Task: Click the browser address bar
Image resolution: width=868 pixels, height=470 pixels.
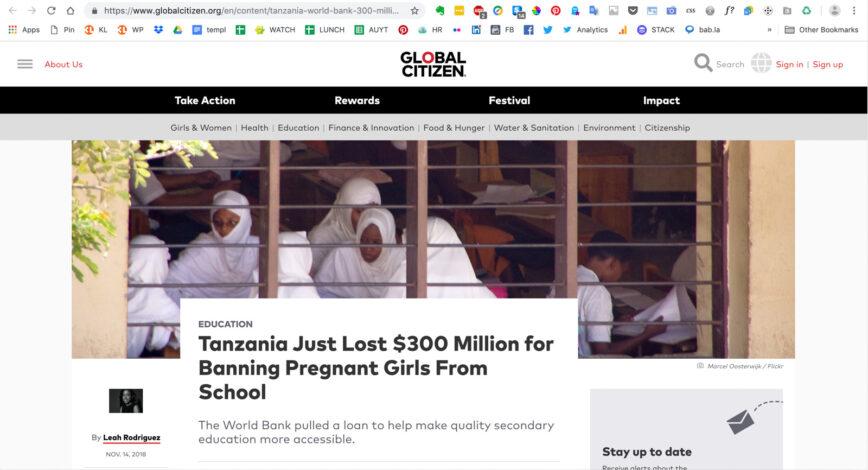Action: [x=251, y=11]
